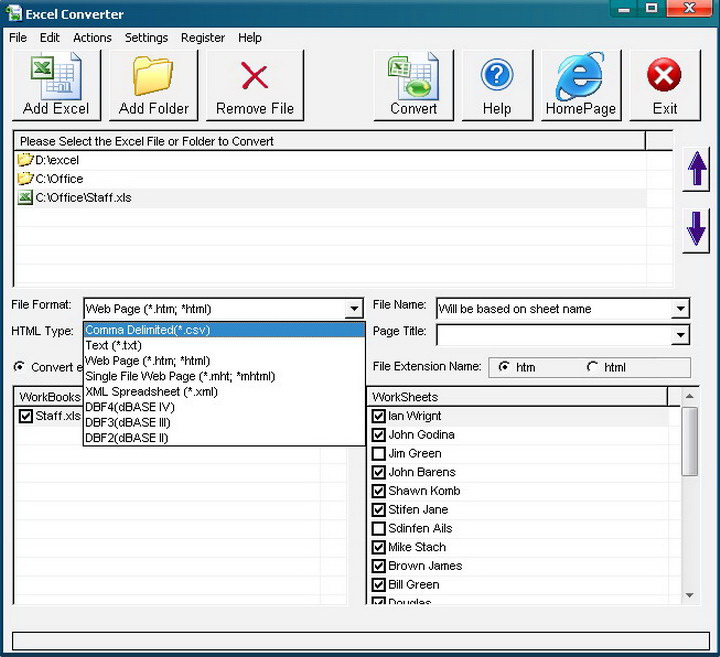
Task: Uncheck the Staff.xls workbook checkbox
Action: 26,416
